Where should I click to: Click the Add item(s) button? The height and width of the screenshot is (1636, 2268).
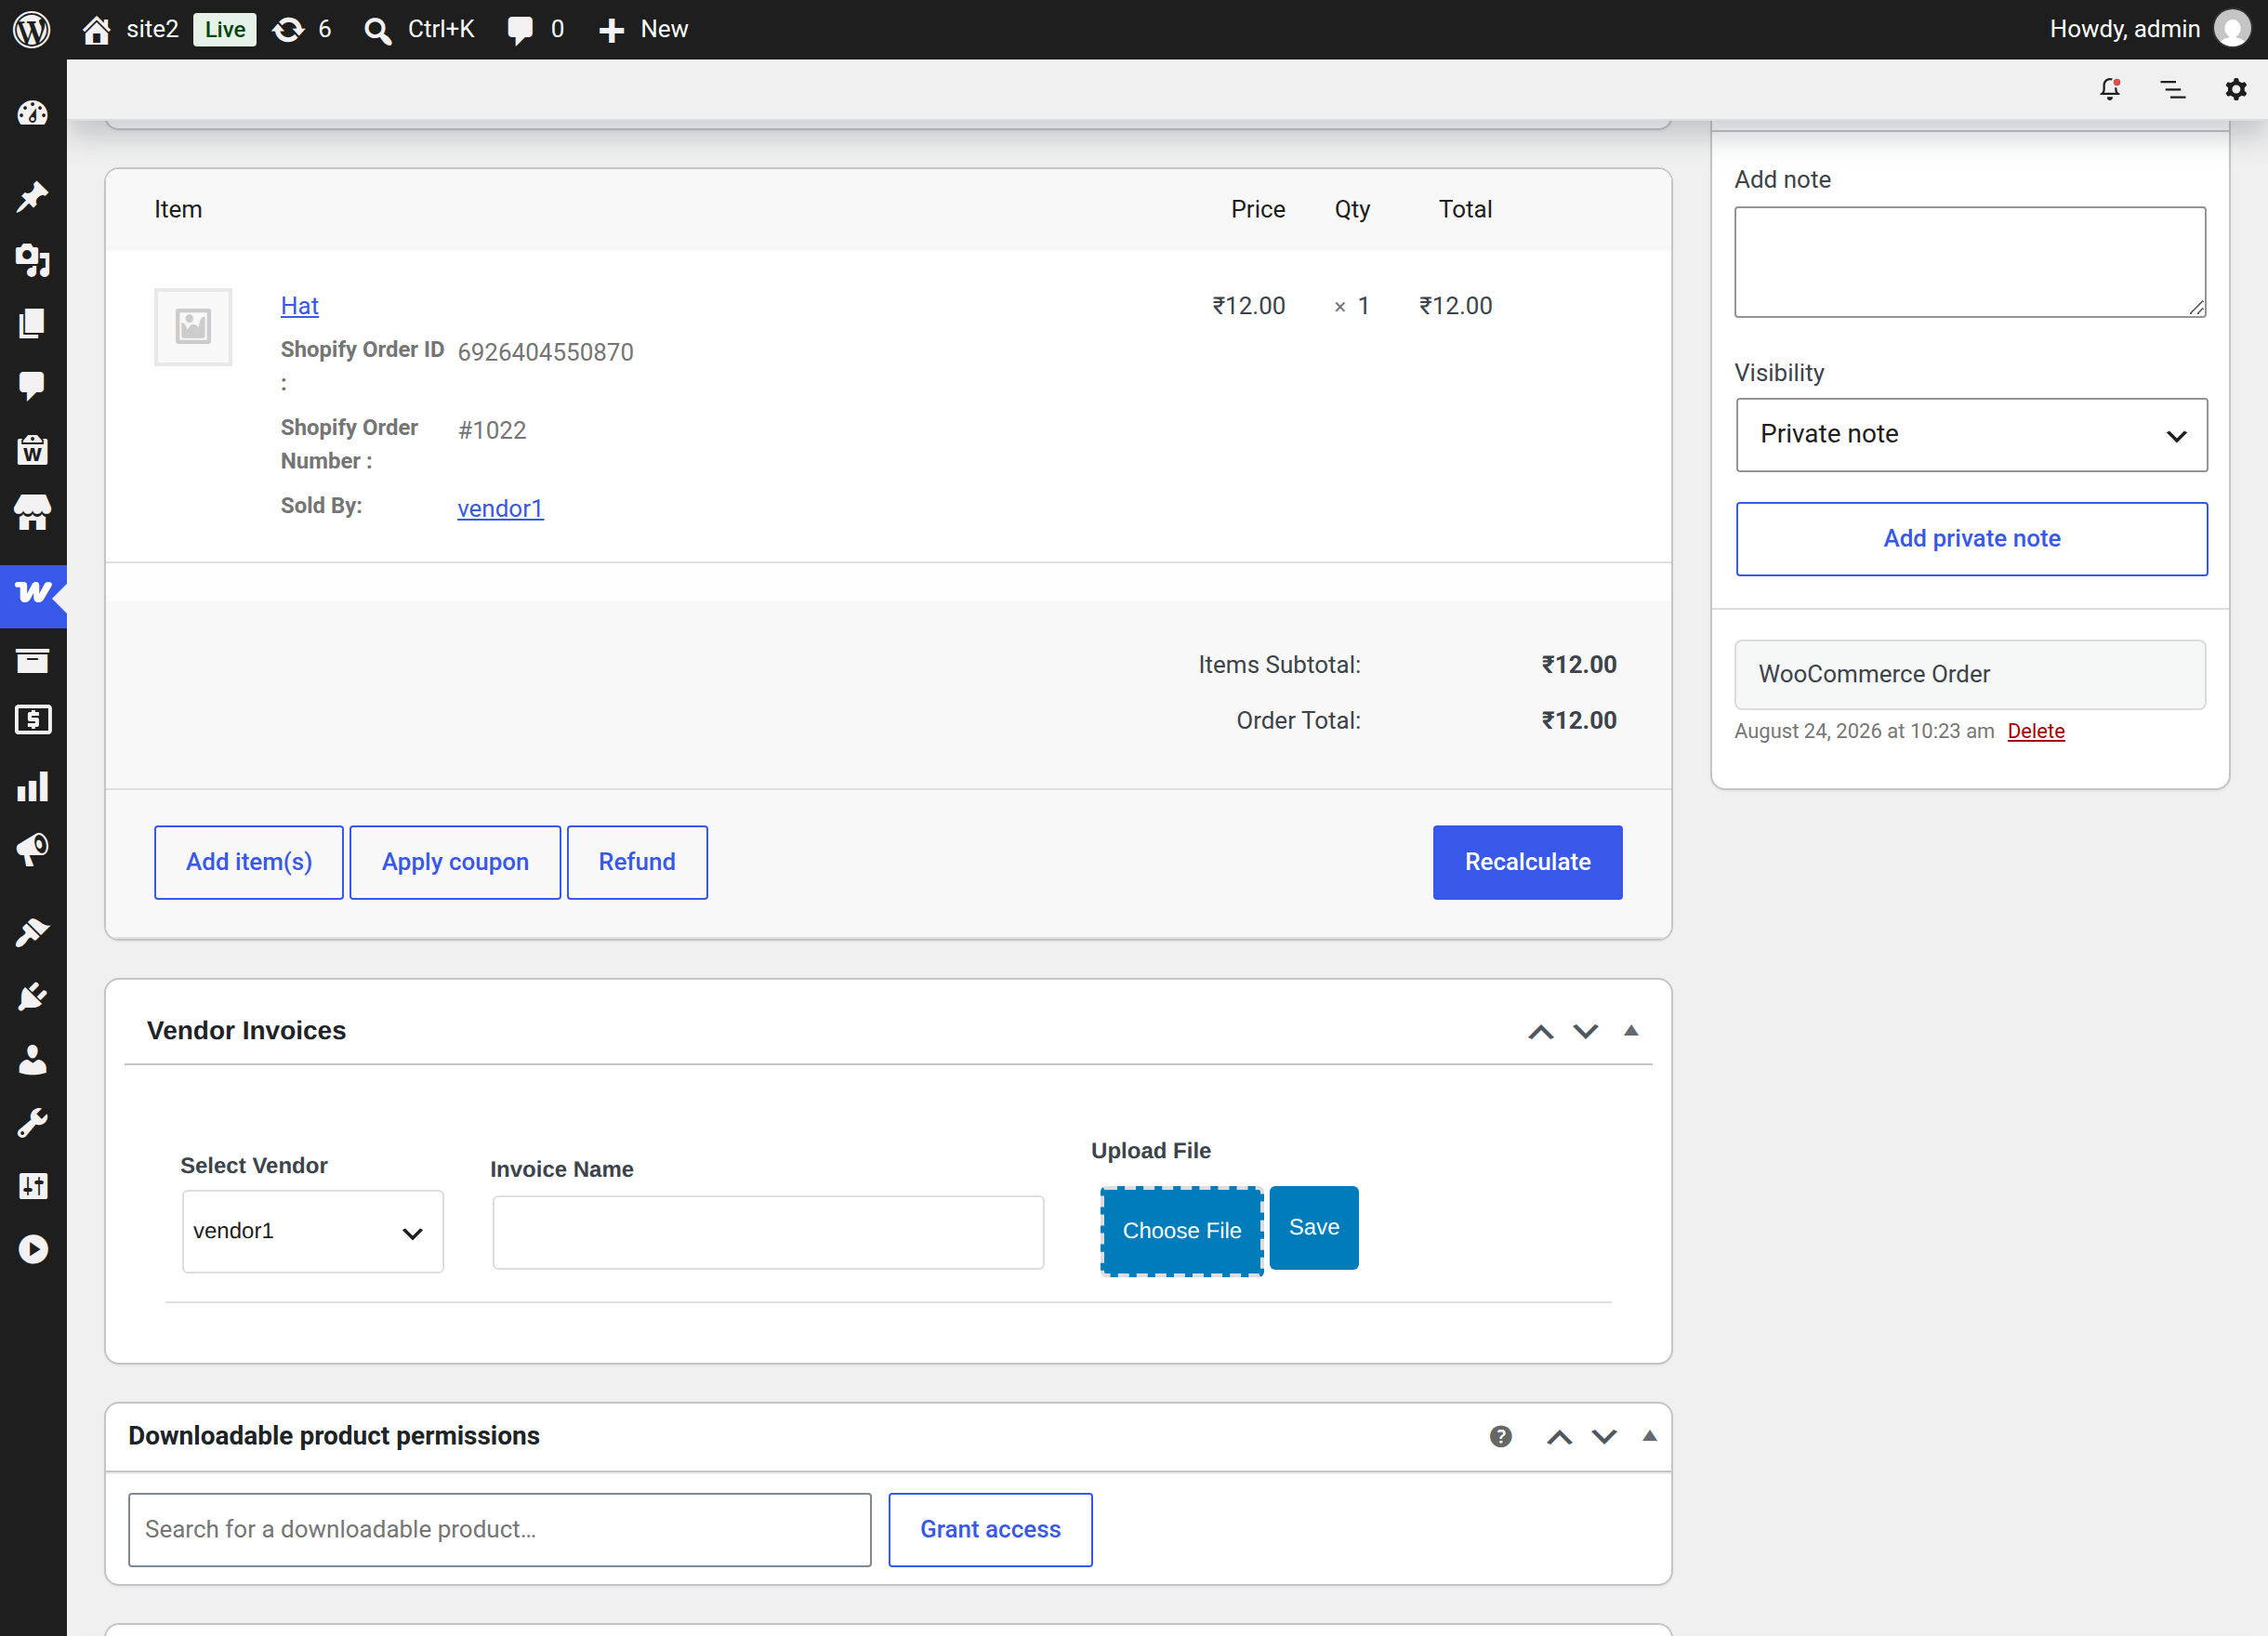coord(249,862)
